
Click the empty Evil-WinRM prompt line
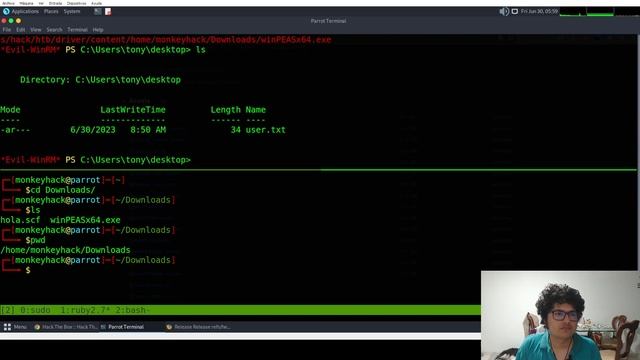[96, 160]
